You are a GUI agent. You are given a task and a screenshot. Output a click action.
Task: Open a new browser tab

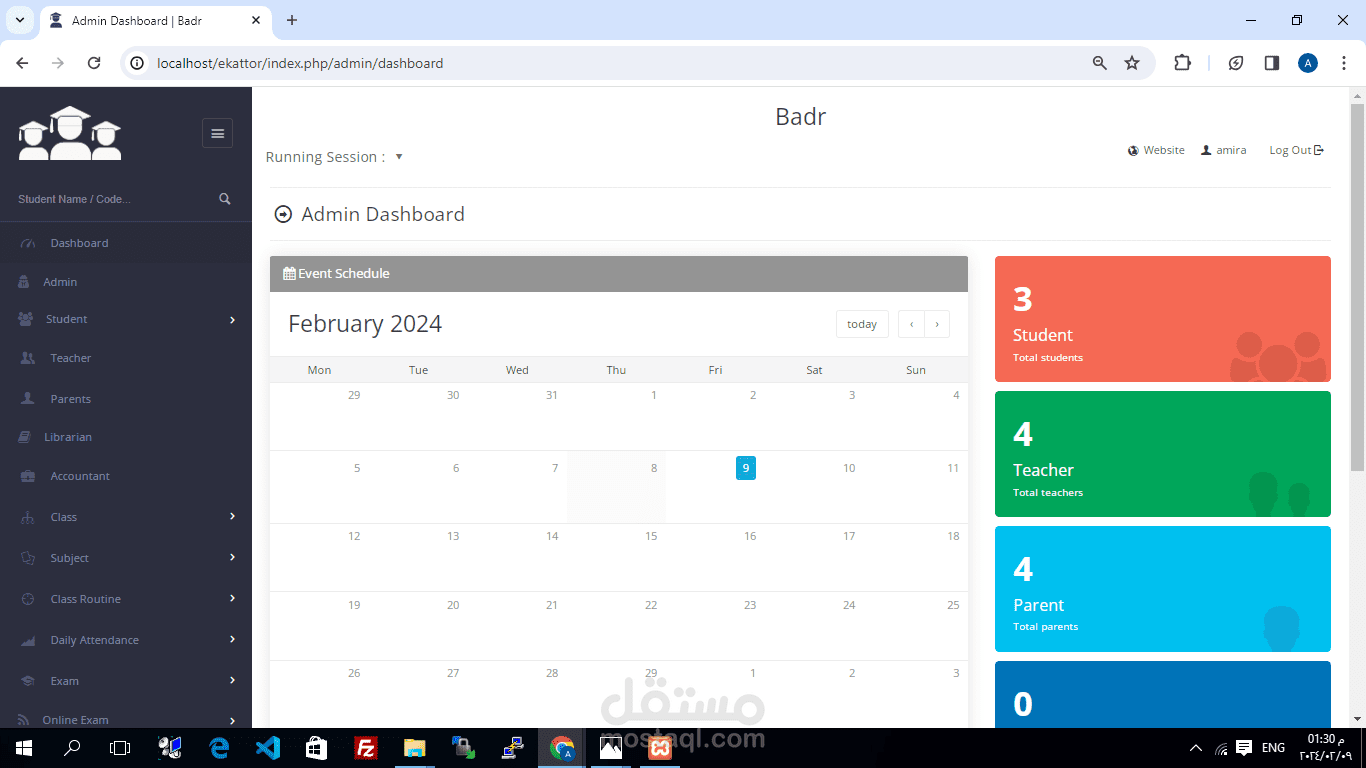(x=292, y=20)
